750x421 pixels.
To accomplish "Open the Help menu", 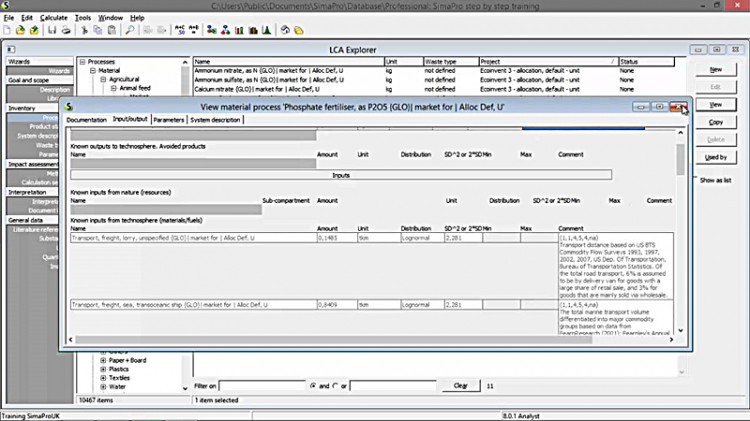I will click(x=137, y=18).
